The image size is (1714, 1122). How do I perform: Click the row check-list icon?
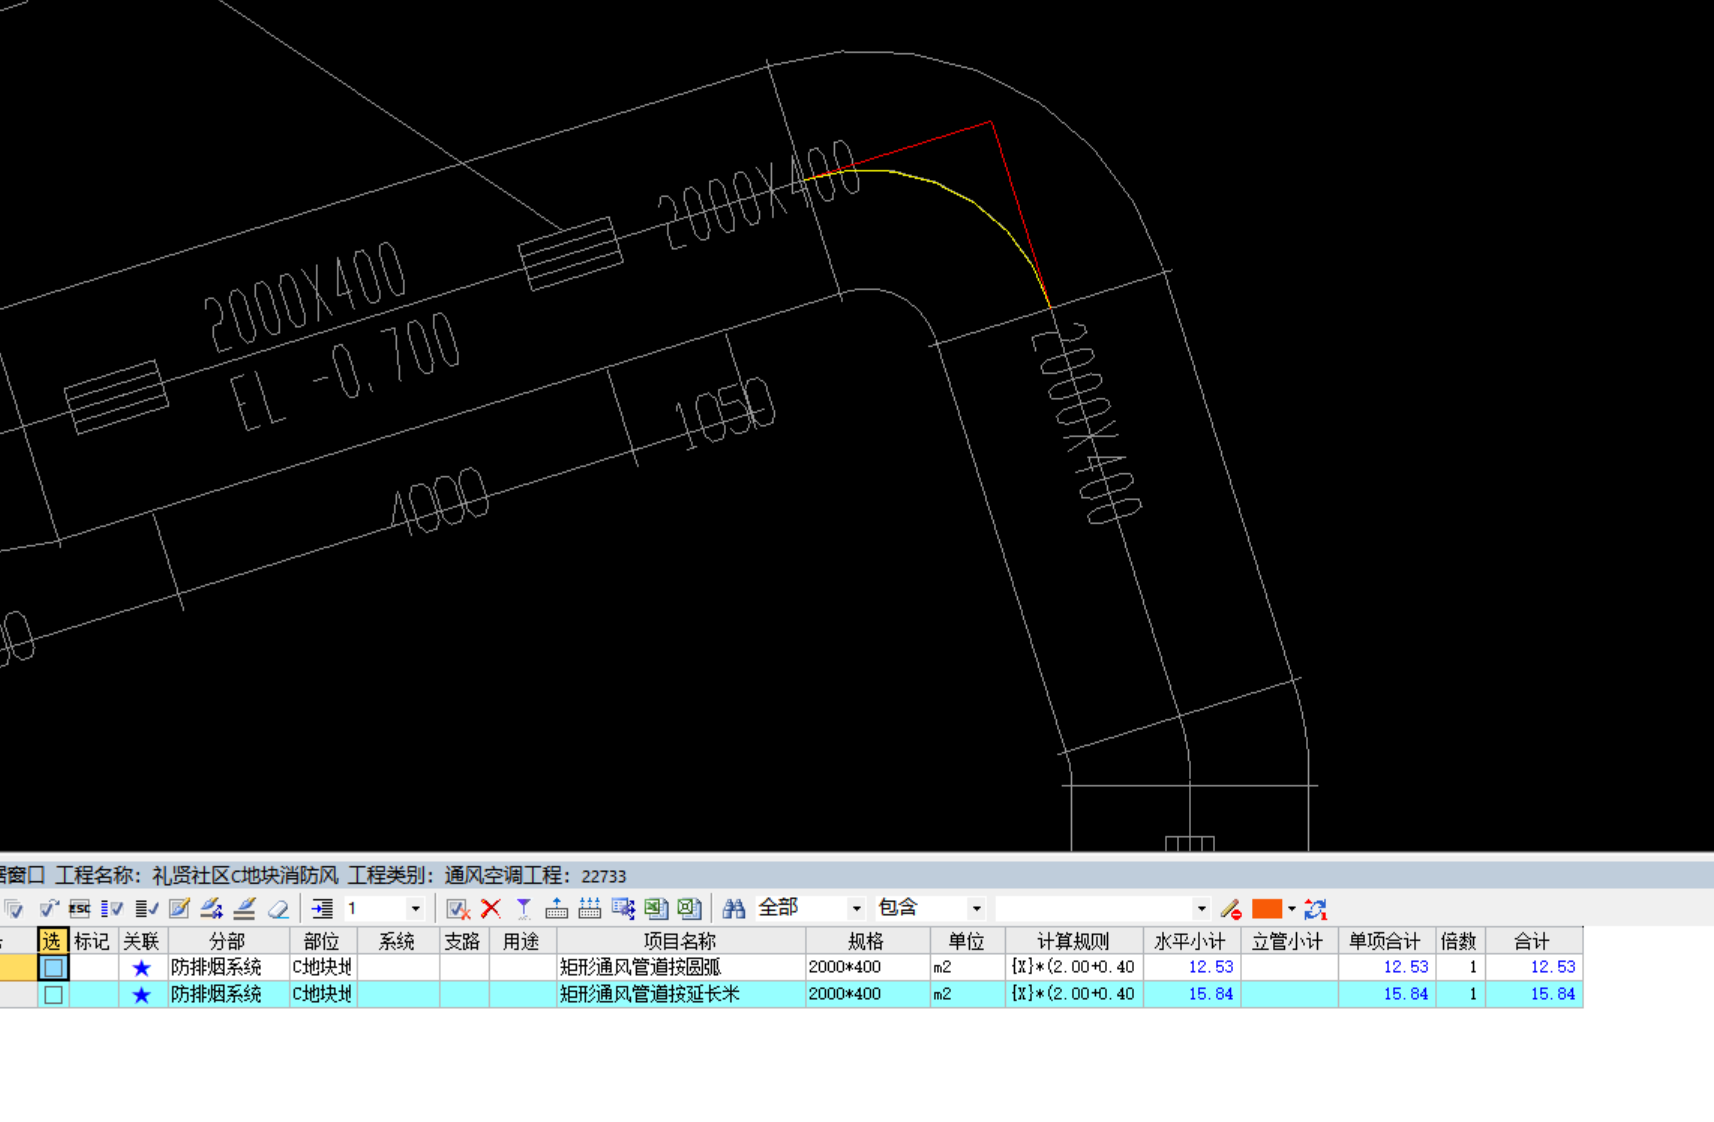point(146,909)
